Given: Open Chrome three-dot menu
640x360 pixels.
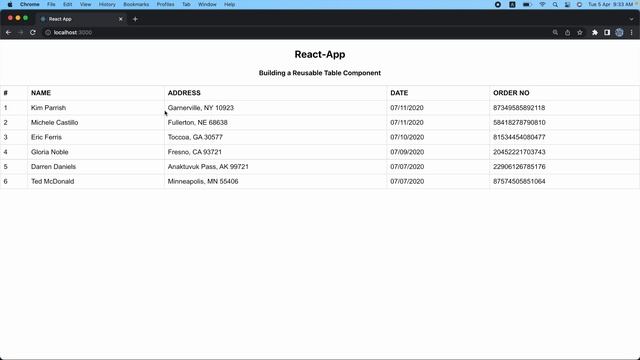Looking at the screenshot, I should [x=631, y=32].
